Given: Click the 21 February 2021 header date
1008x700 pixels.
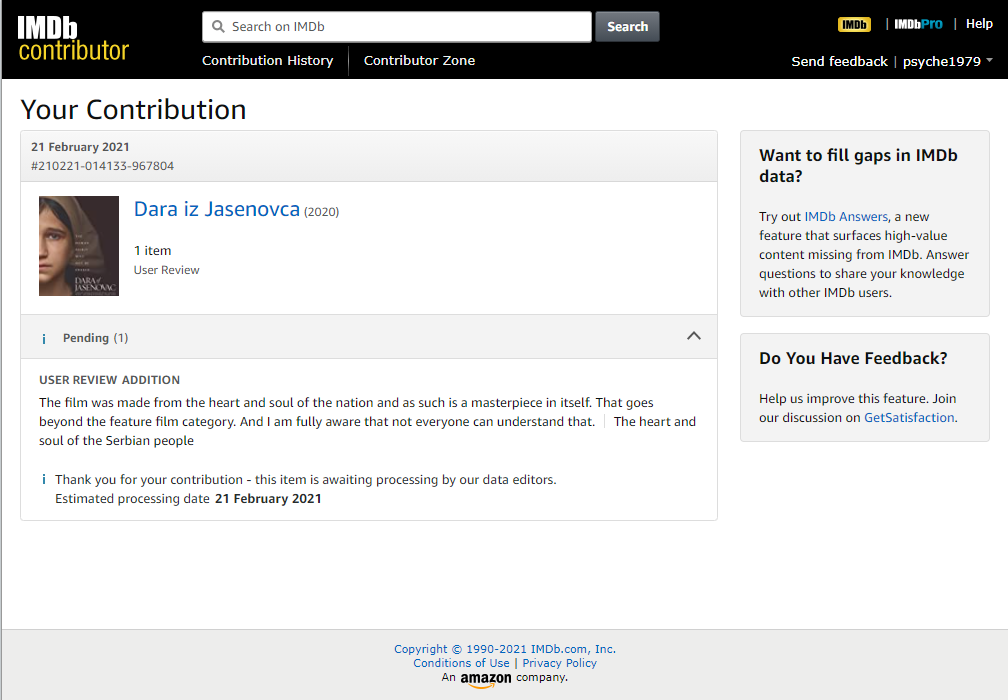Looking at the screenshot, I should [80, 147].
